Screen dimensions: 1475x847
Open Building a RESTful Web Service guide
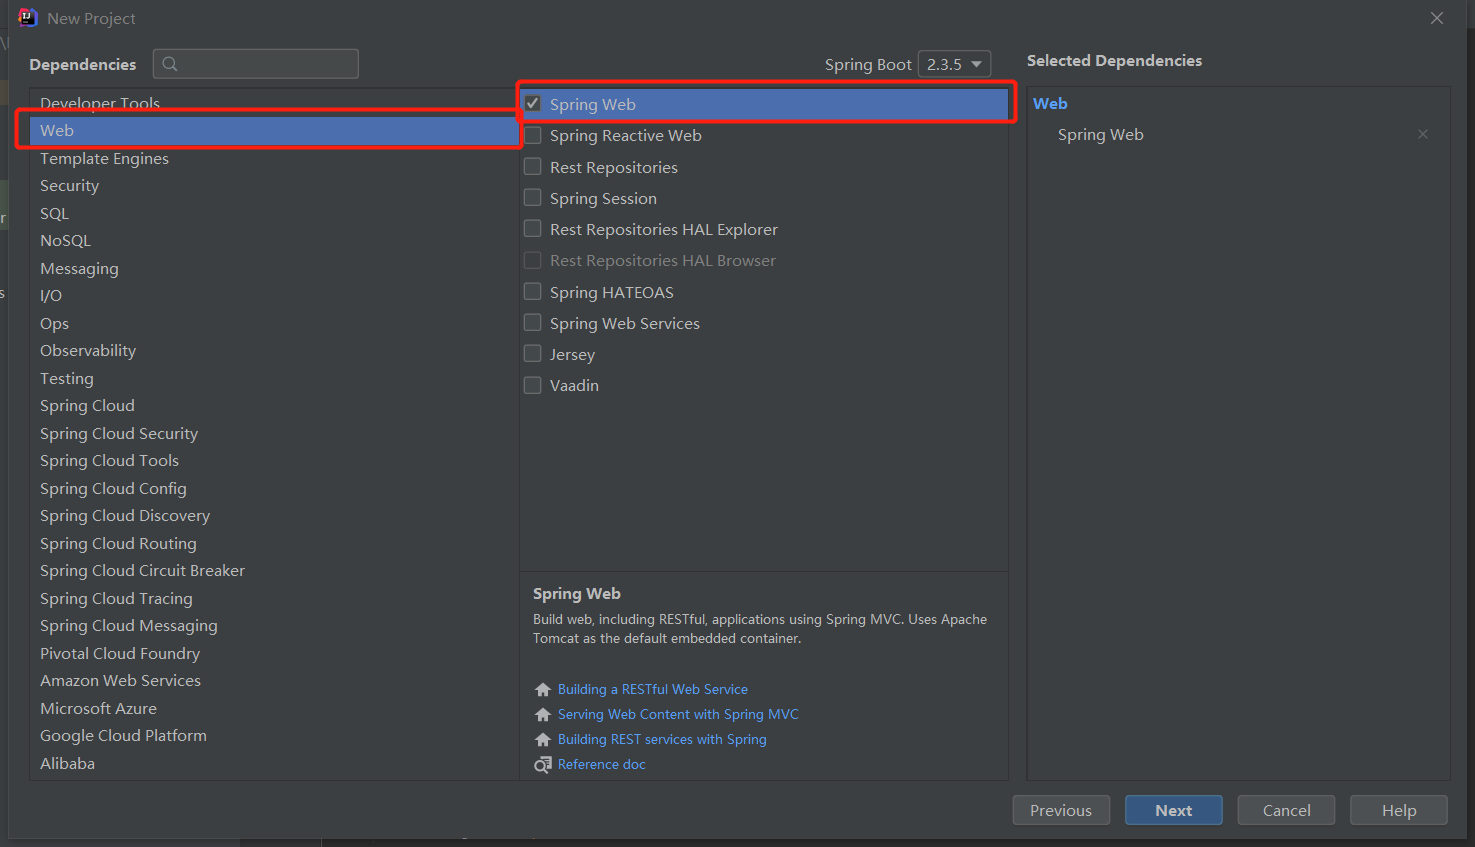pos(653,689)
